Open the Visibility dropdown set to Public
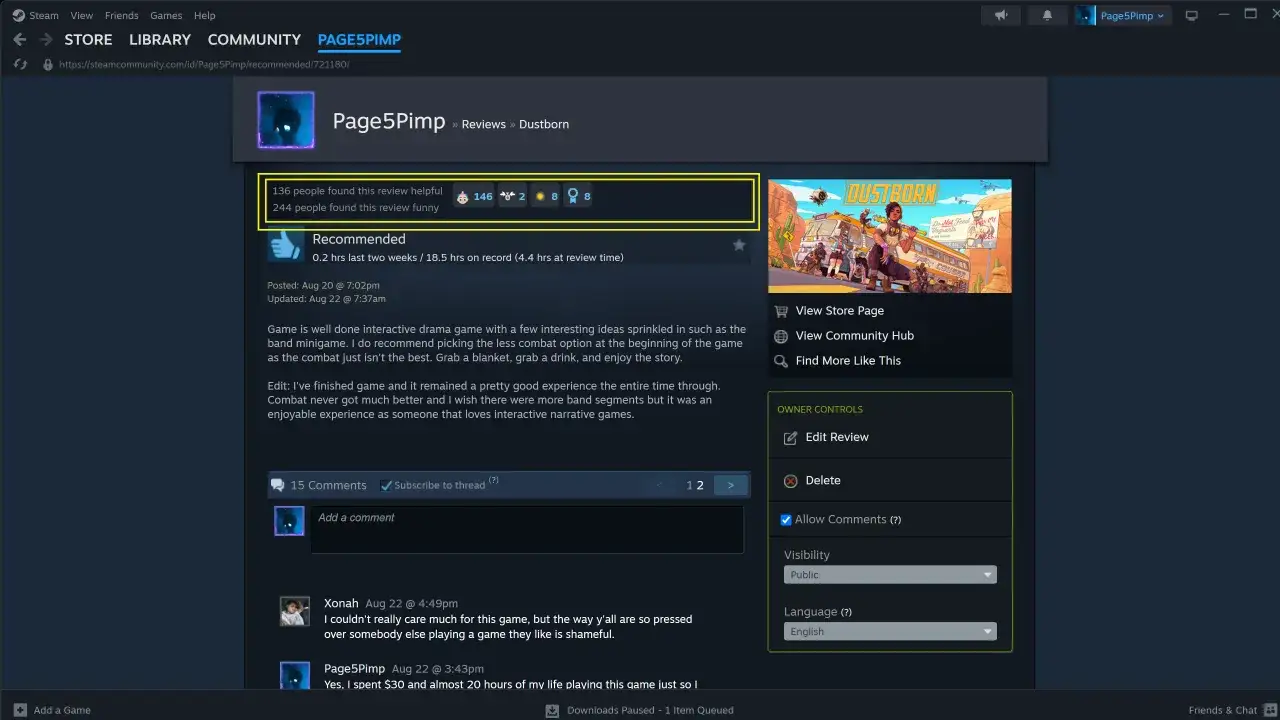The height and width of the screenshot is (720, 1280). pyautogui.click(x=889, y=574)
